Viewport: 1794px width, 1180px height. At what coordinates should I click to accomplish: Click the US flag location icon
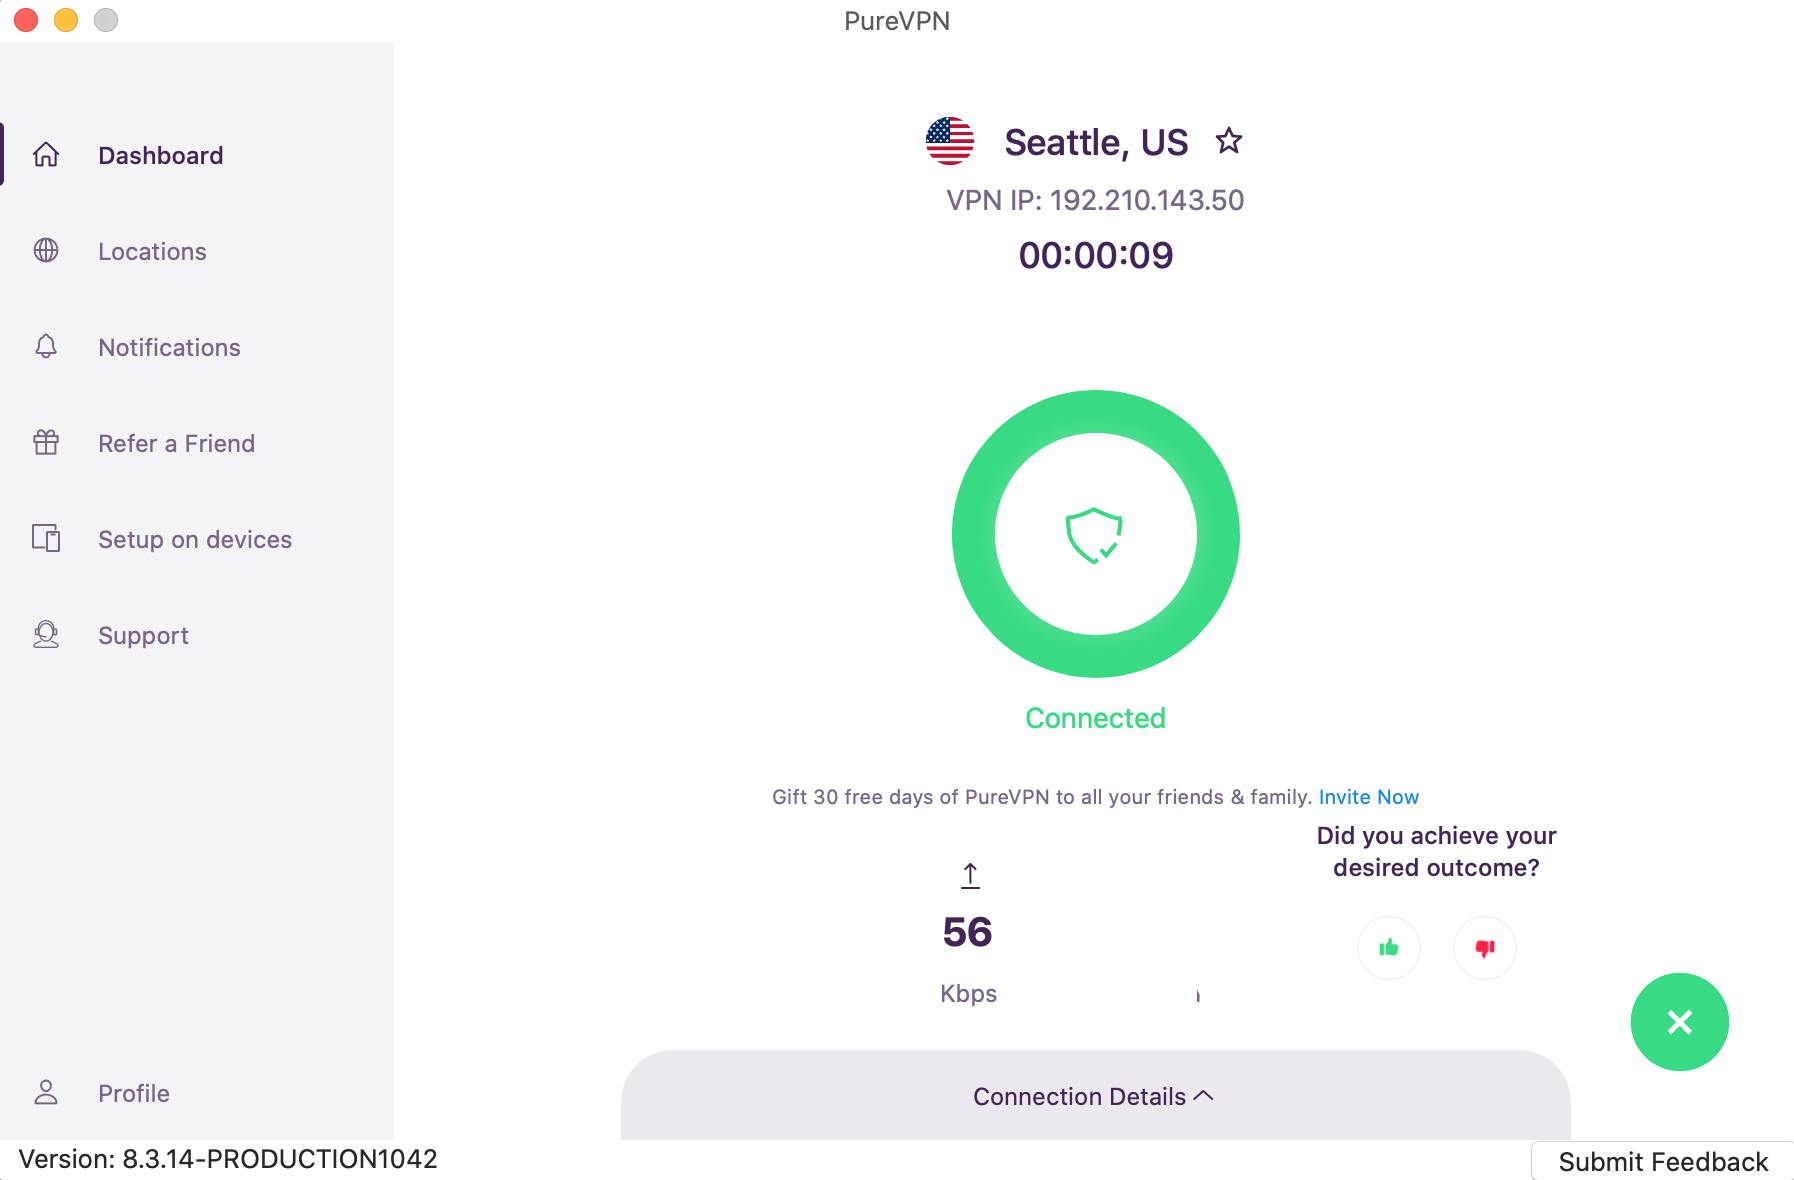(x=950, y=141)
